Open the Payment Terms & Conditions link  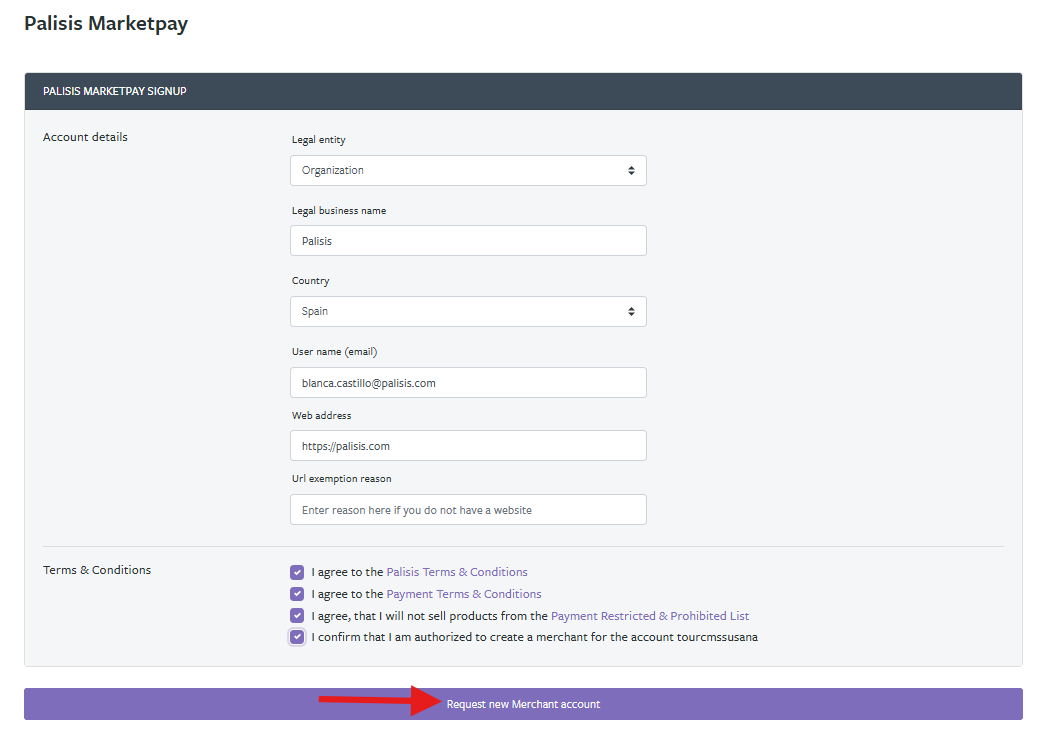coord(464,594)
